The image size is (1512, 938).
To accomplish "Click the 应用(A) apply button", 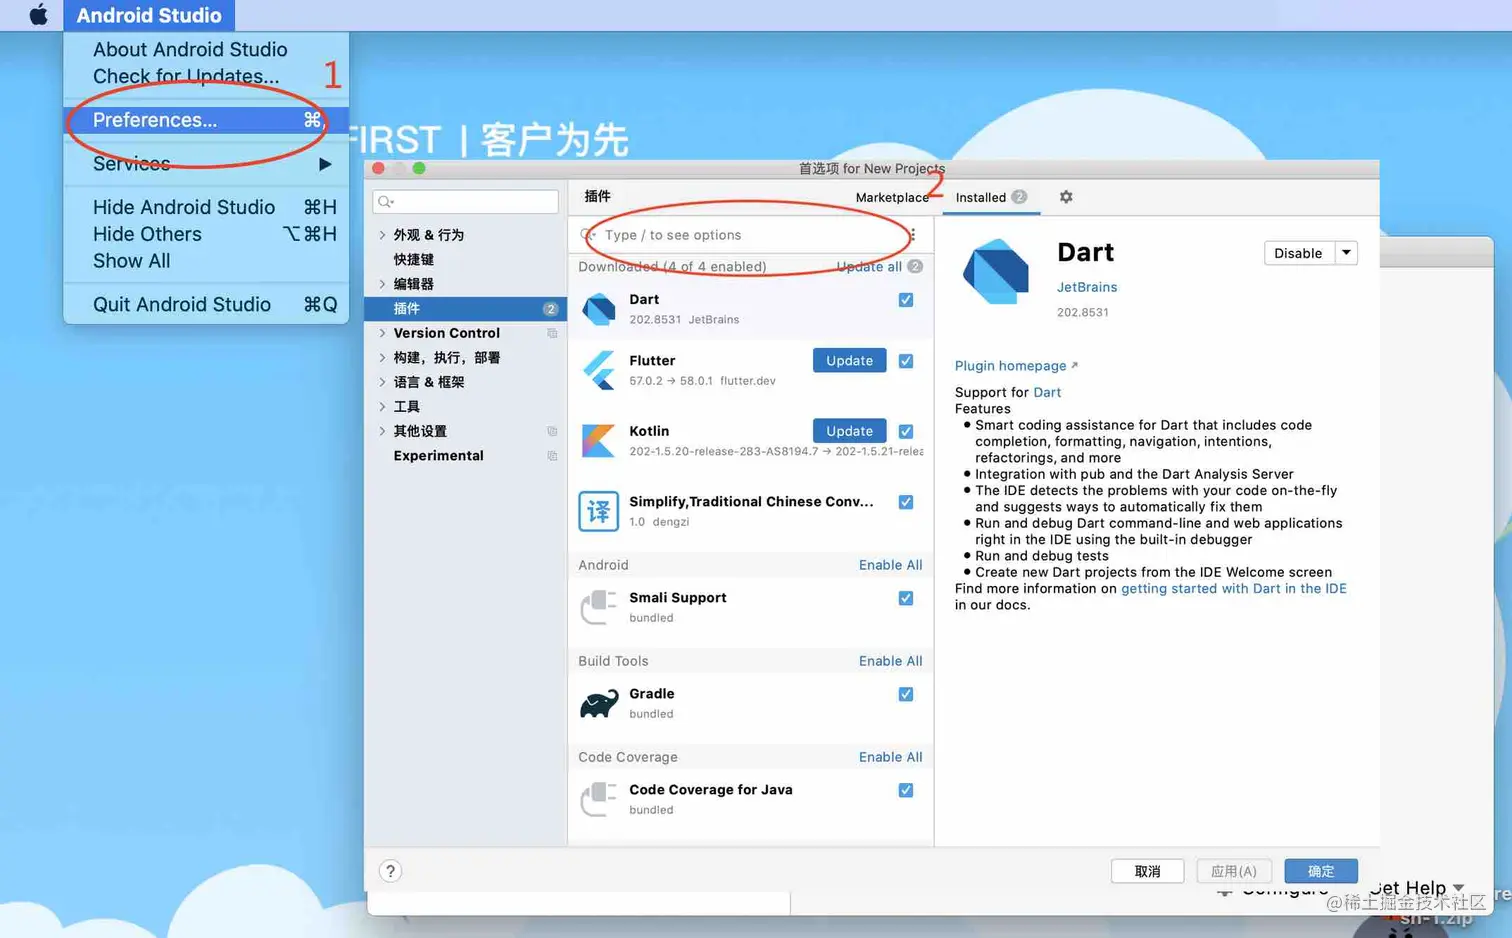I will (x=1234, y=871).
